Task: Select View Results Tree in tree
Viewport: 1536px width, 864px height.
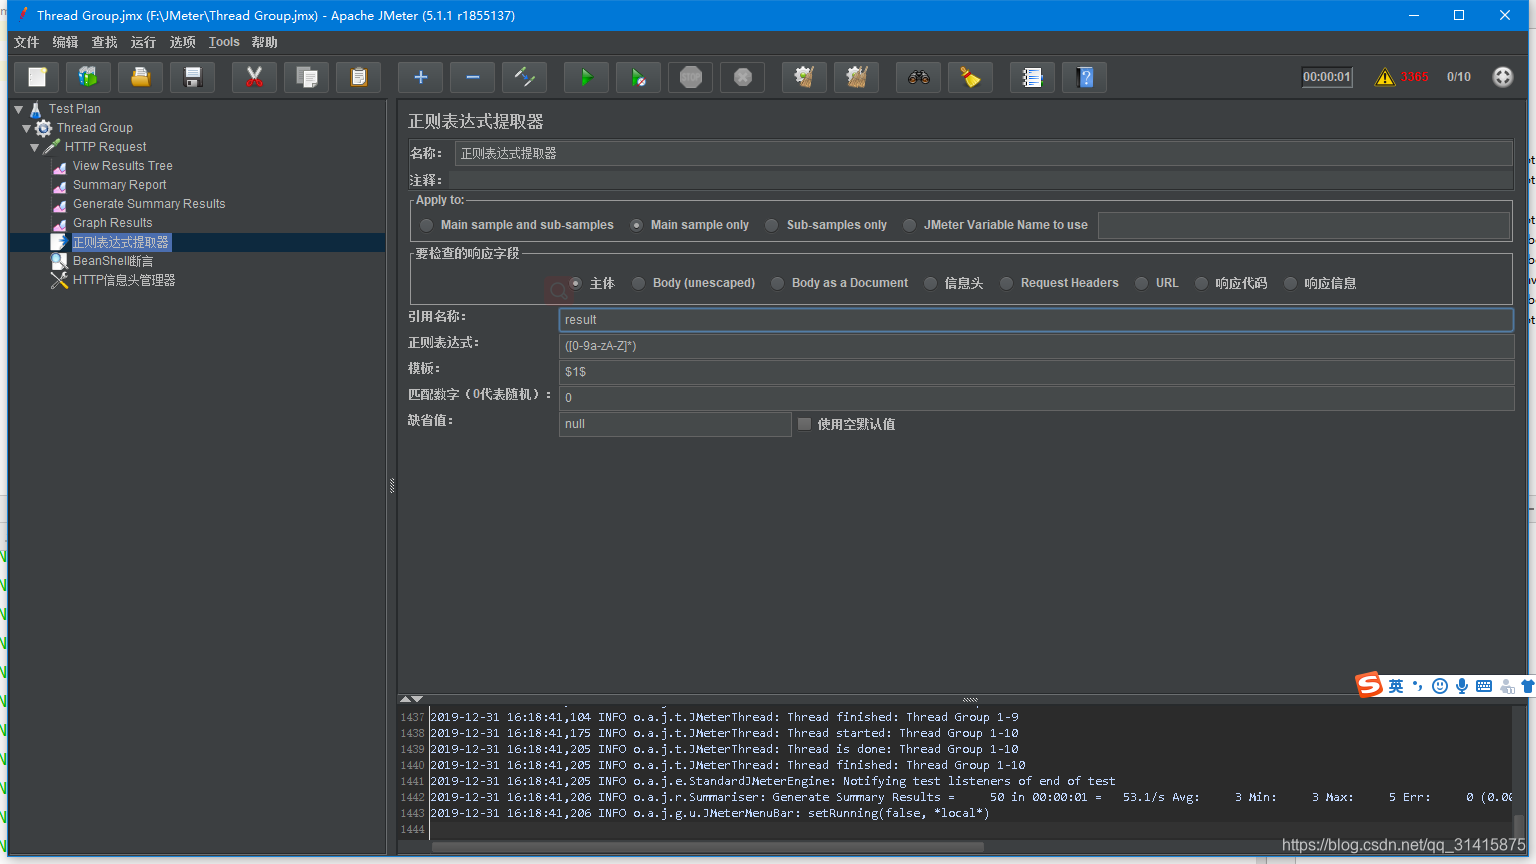Action: click(x=122, y=166)
